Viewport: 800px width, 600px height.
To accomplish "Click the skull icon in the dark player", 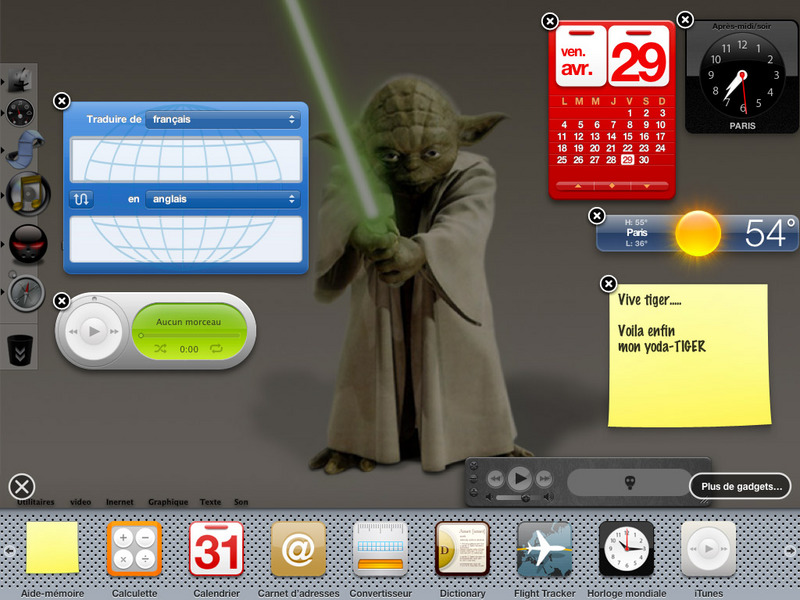I will coord(630,482).
